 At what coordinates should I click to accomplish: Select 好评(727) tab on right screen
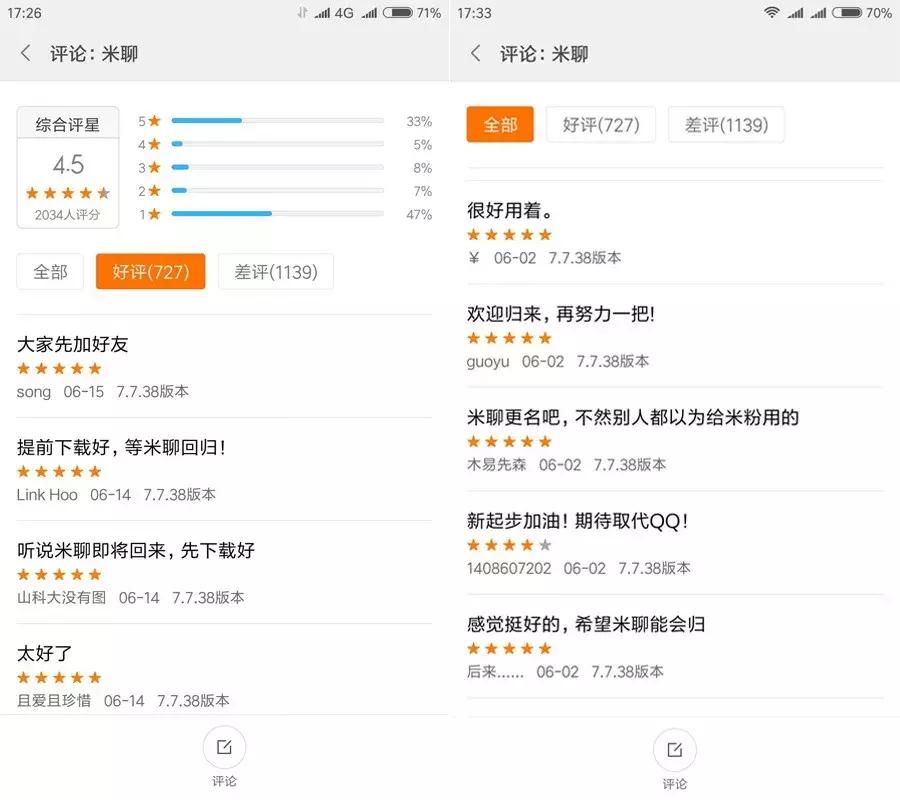(x=600, y=125)
